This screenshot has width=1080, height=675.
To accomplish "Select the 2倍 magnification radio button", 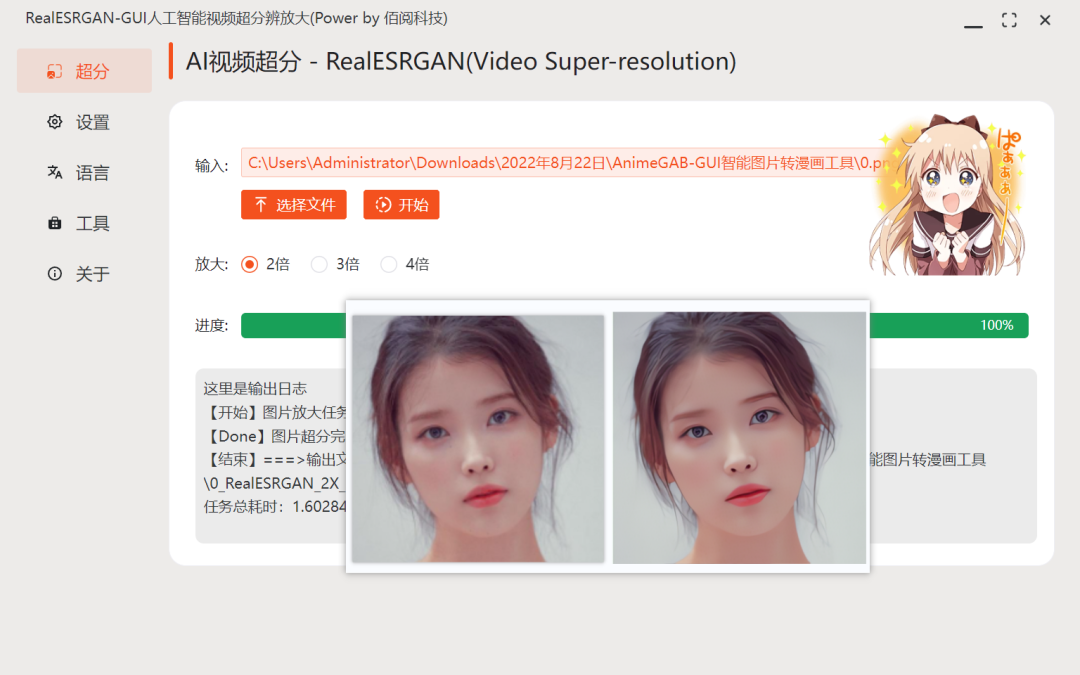I will [249, 264].
